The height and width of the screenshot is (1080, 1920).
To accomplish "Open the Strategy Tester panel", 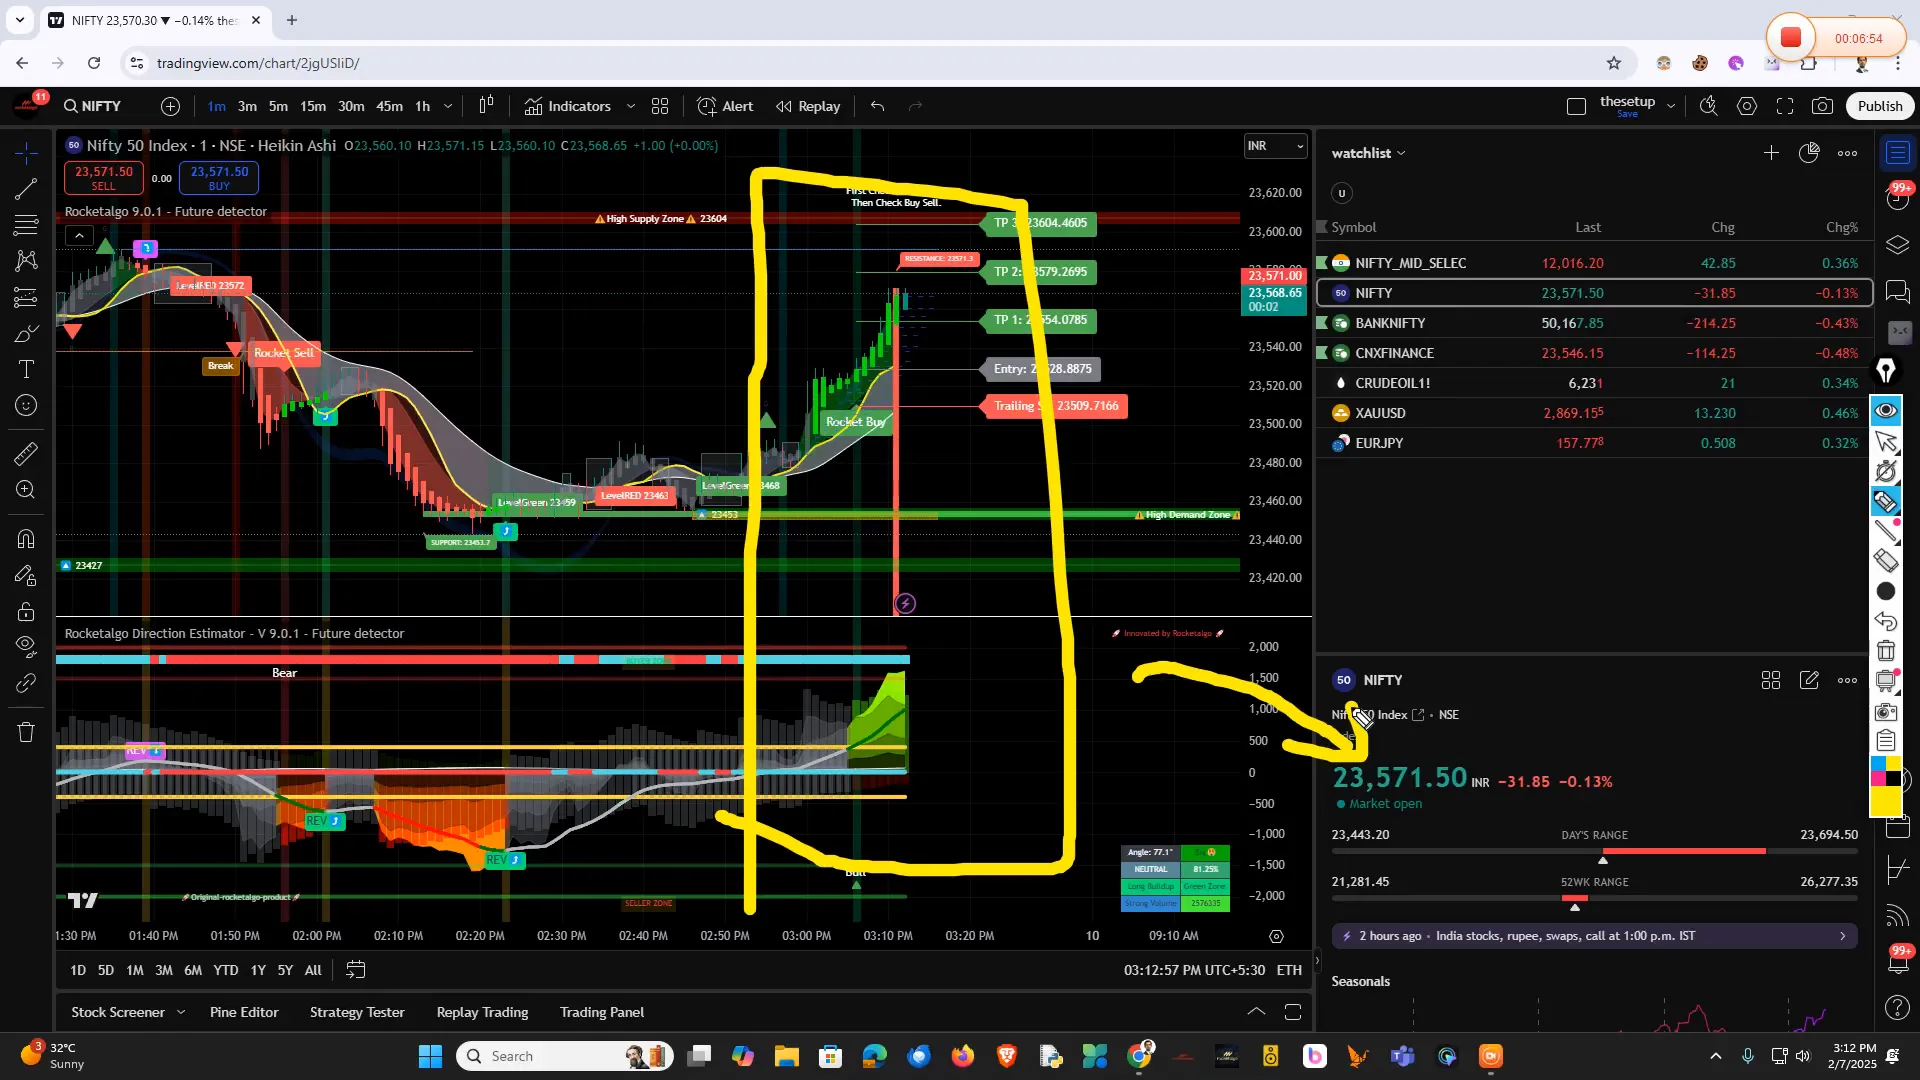I will (x=357, y=1012).
